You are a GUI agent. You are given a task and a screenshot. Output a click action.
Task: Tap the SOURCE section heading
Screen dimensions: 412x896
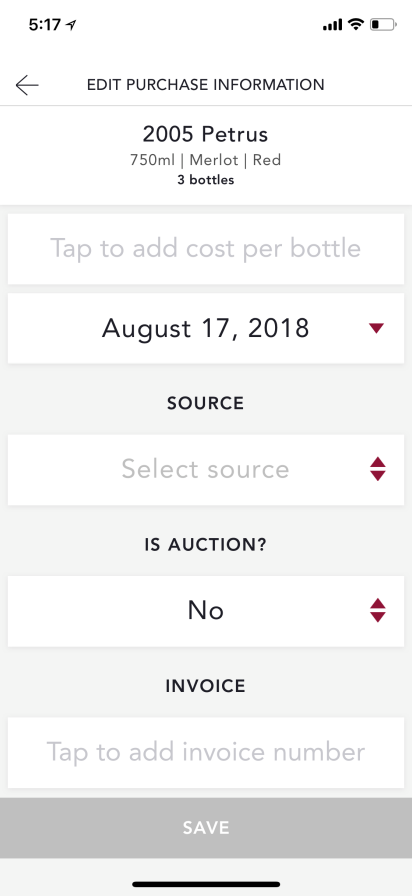(206, 403)
